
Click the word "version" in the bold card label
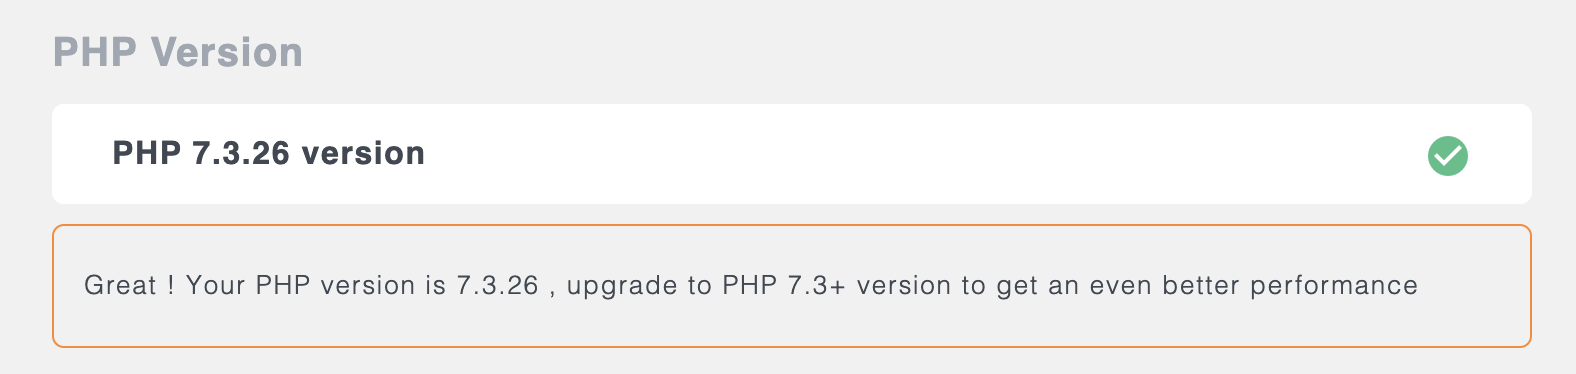pyautogui.click(x=363, y=153)
